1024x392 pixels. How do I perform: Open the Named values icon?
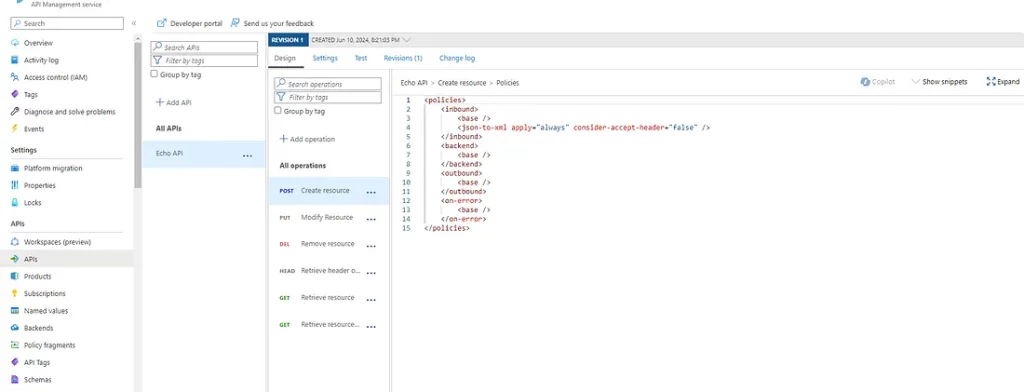click(x=15, y=311)
